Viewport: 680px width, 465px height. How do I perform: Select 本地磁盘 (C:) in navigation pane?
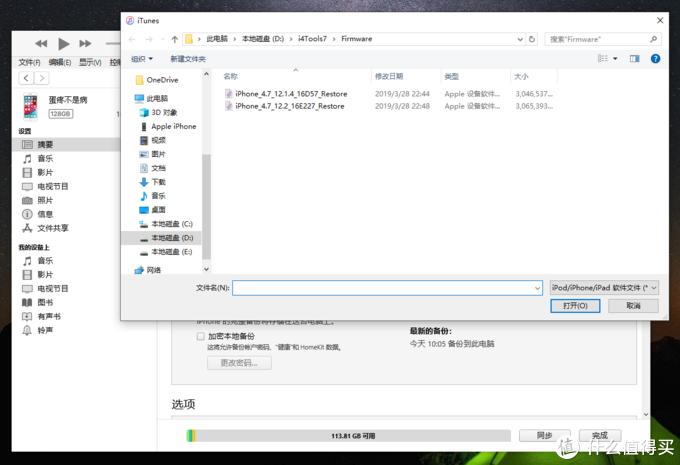(x=172, y=224)
